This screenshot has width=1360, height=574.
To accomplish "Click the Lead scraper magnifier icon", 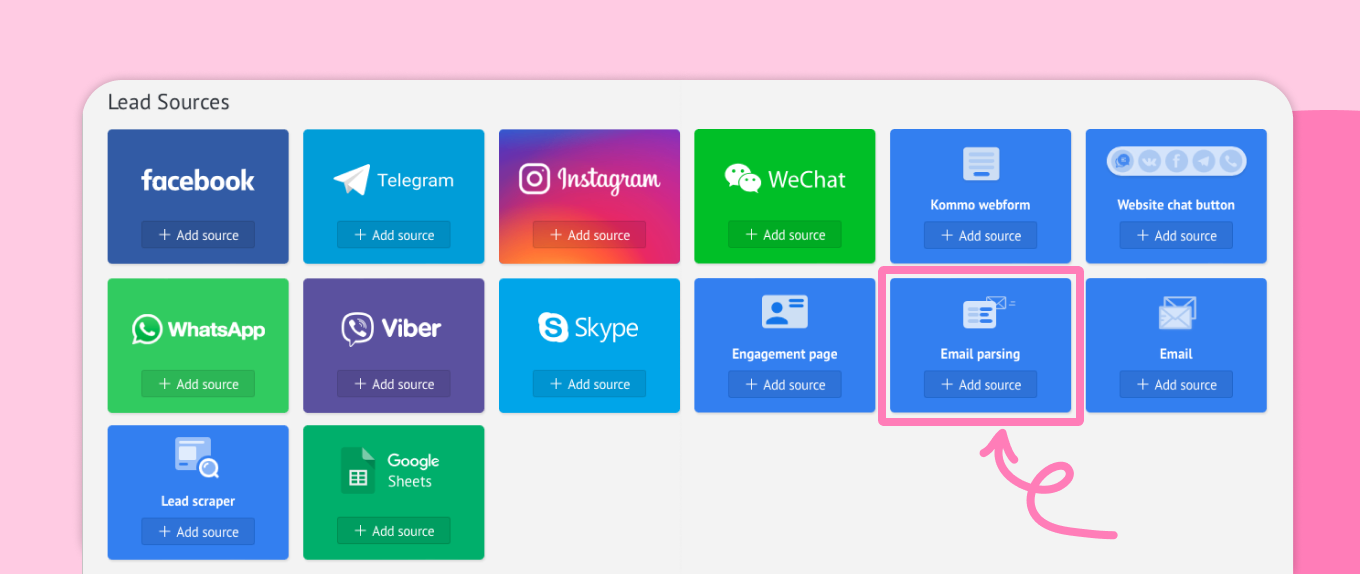I will tap(197, 458).
